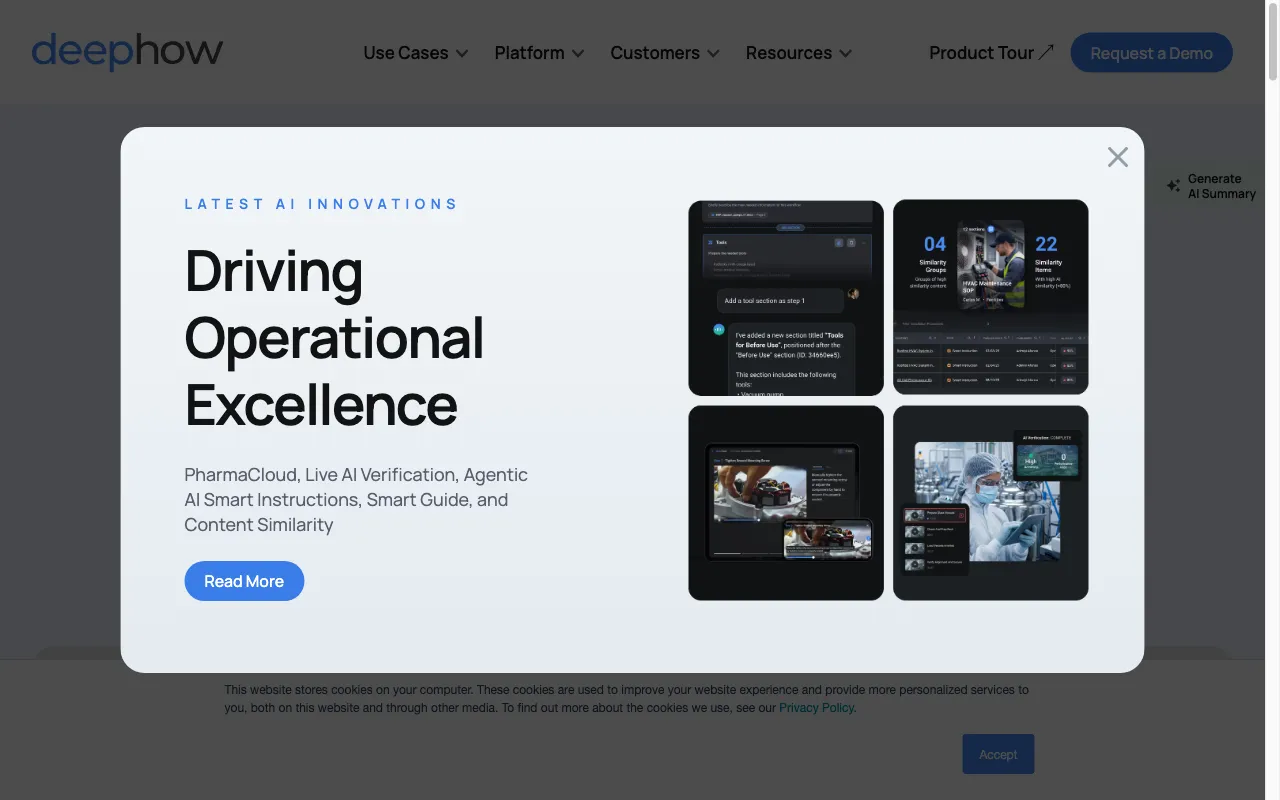Click the Request a Demo button
The width and height of the screenshot is (1280, 800).
coord(1151,53)
